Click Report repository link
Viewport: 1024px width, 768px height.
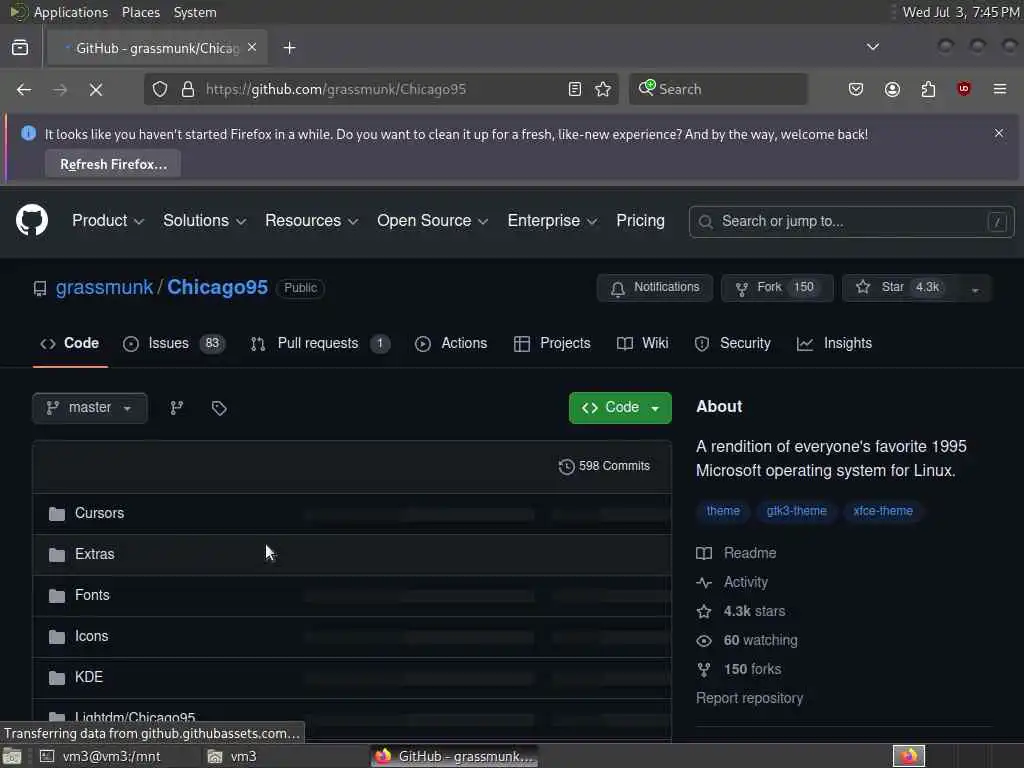[x=749, y=698]
